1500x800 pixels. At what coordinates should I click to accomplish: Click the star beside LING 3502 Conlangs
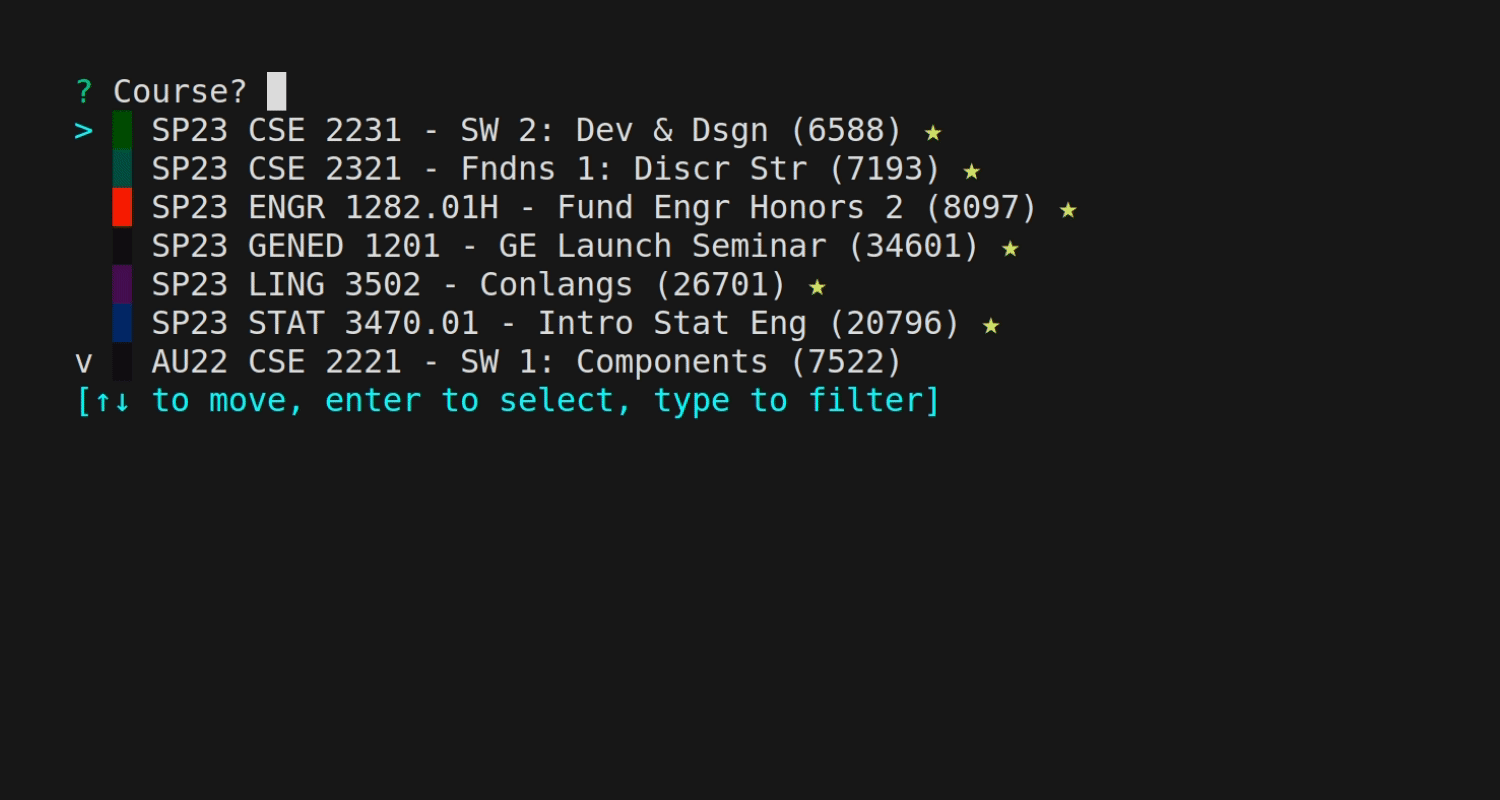click(x=817, y=285)
